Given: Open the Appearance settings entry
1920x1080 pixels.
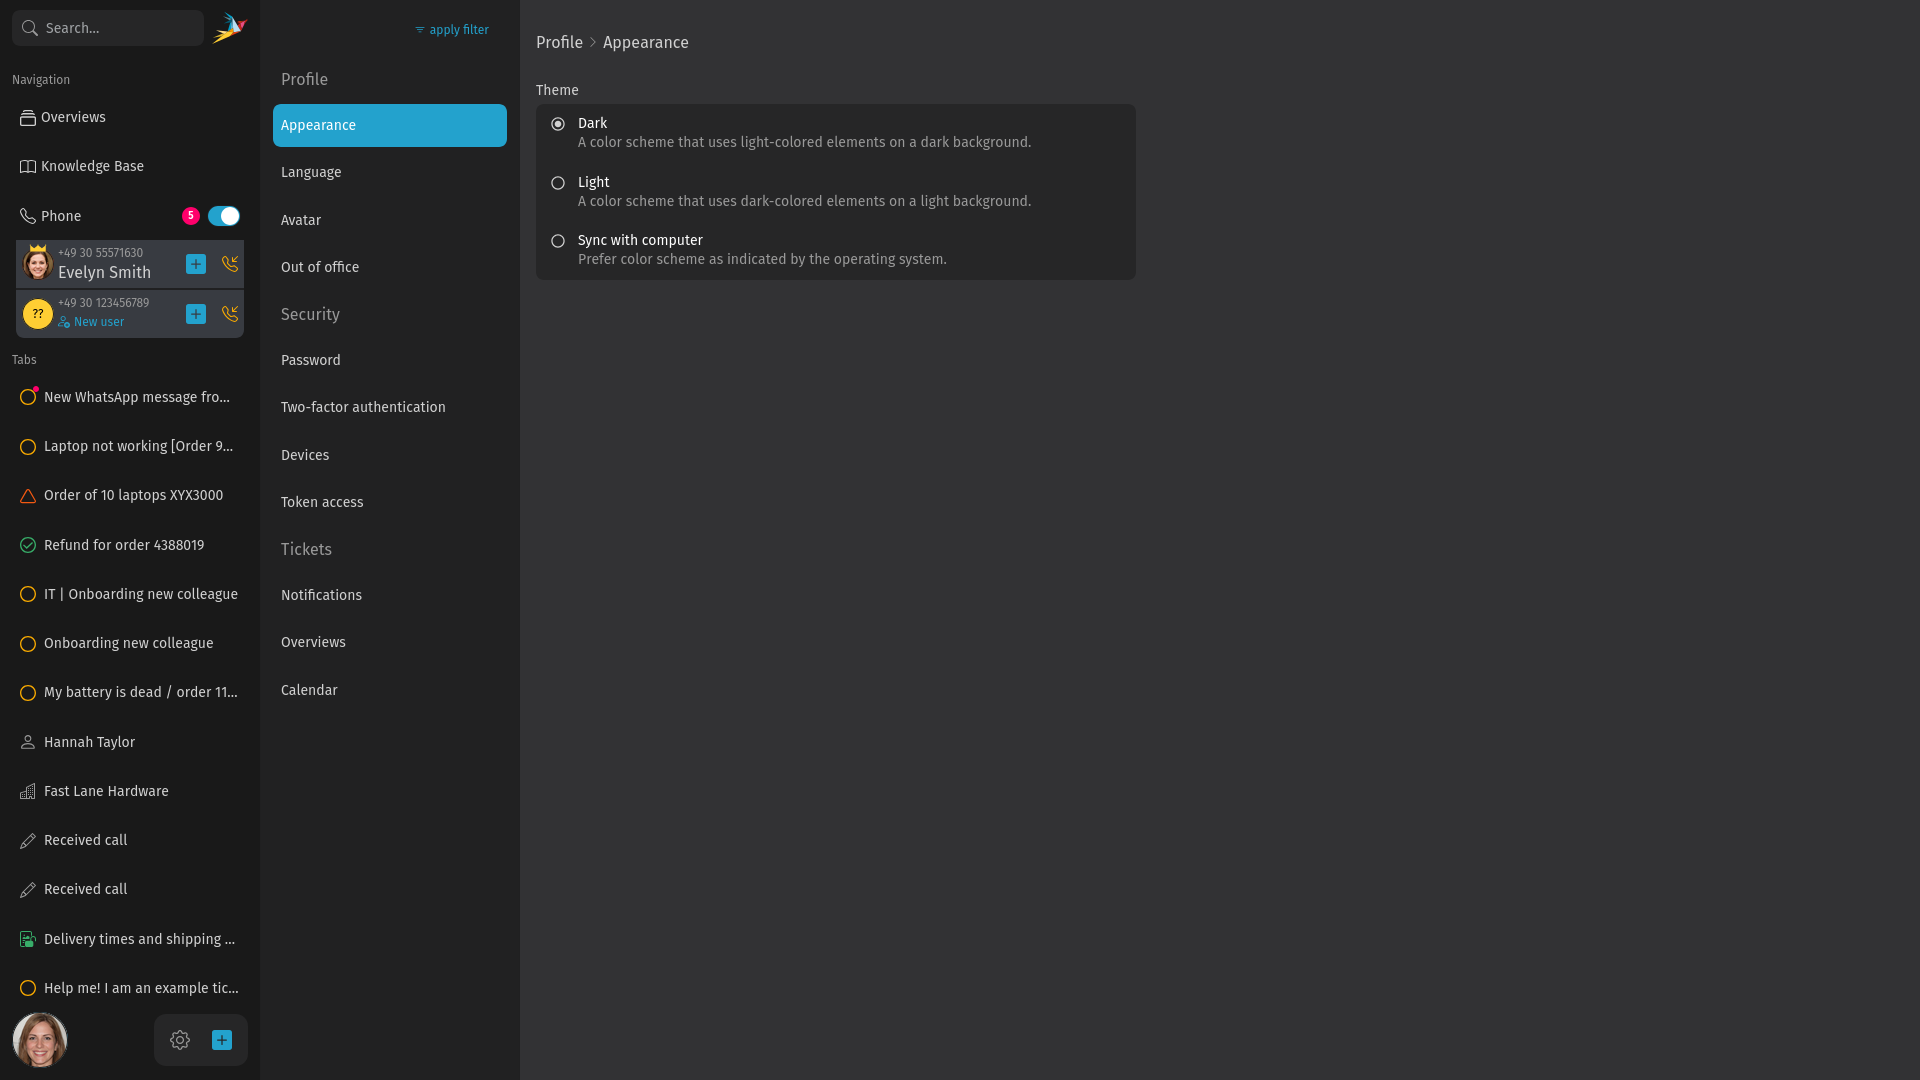Looking at the screenshot, I should (x=390, y=125).
